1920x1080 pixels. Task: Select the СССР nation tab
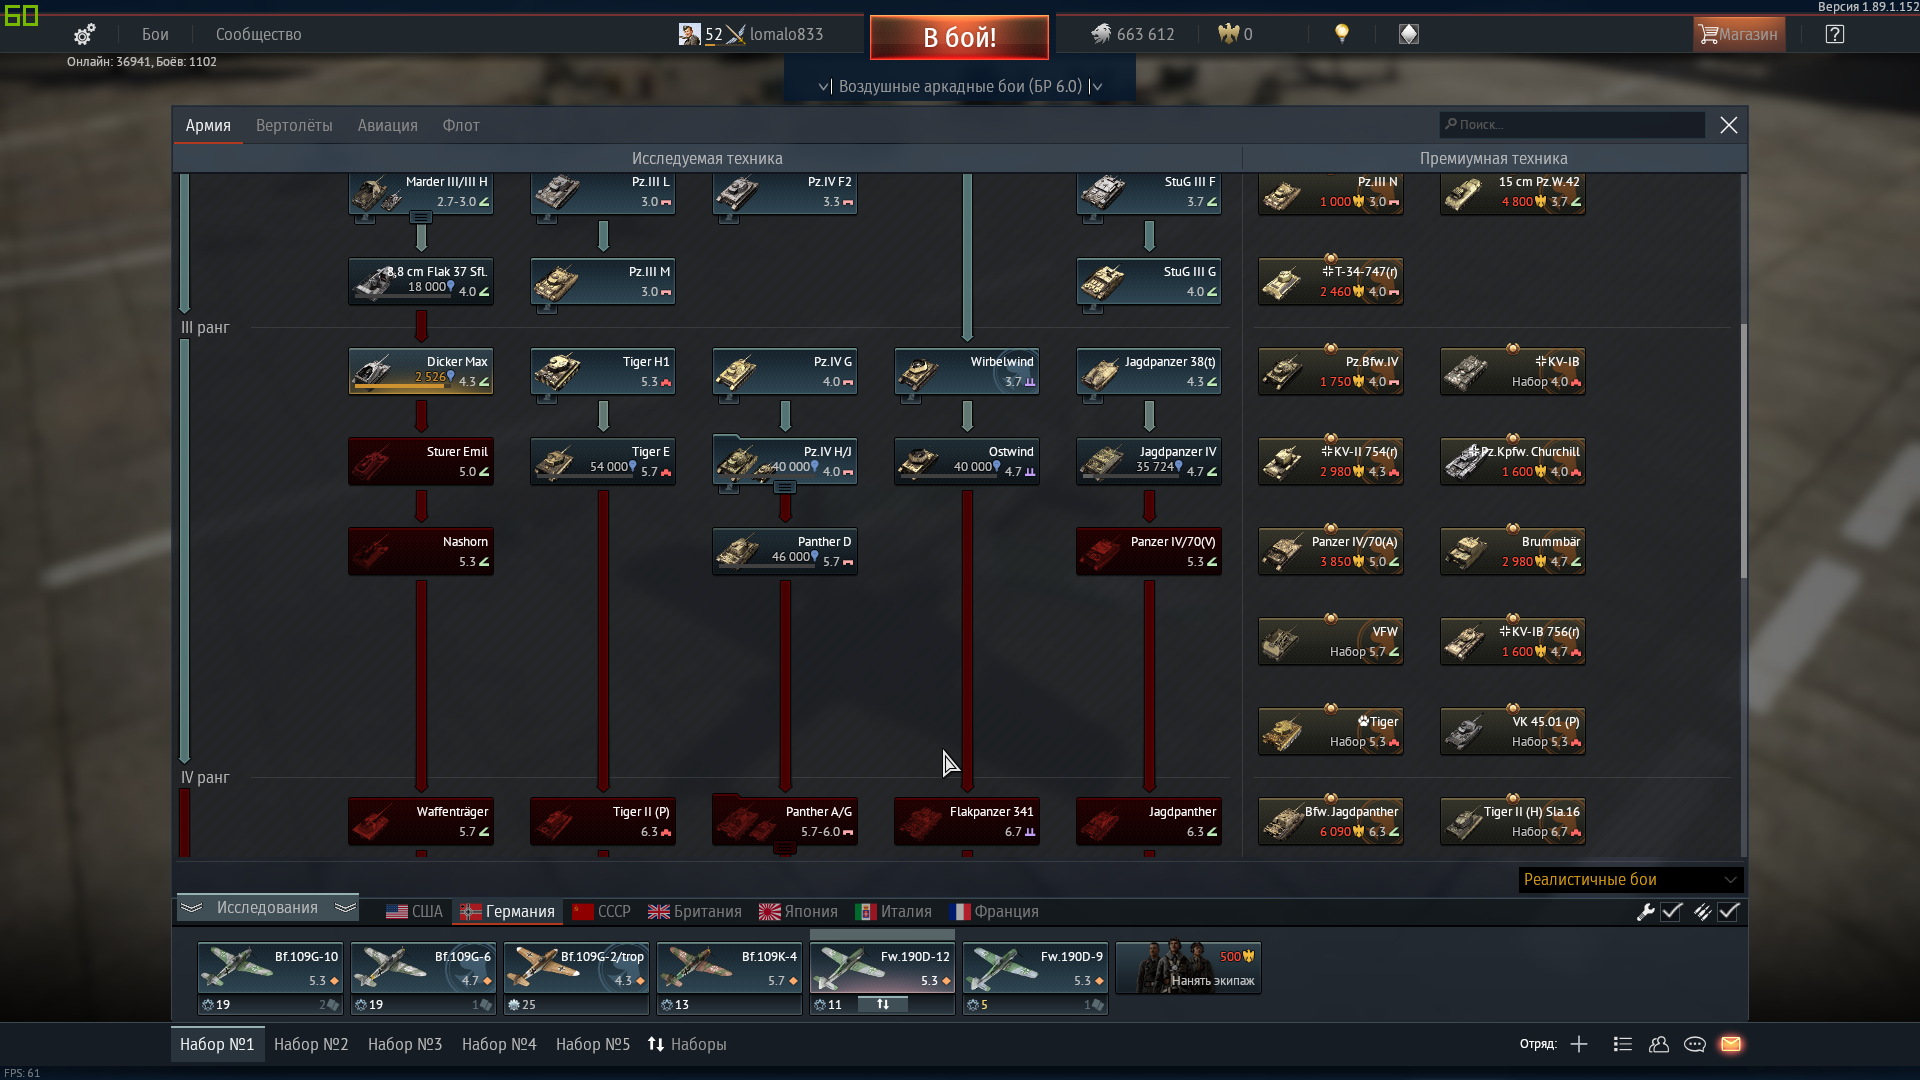click(x=601, y=911)
